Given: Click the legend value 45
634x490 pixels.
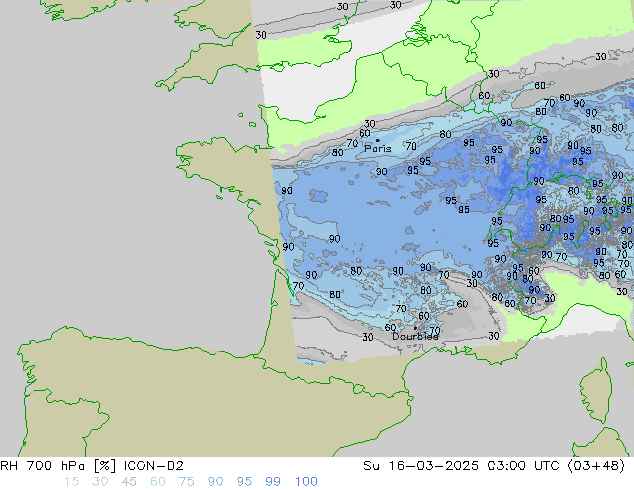Looking at the screenshot, I should pyautogui.click(x=129, y=482).
